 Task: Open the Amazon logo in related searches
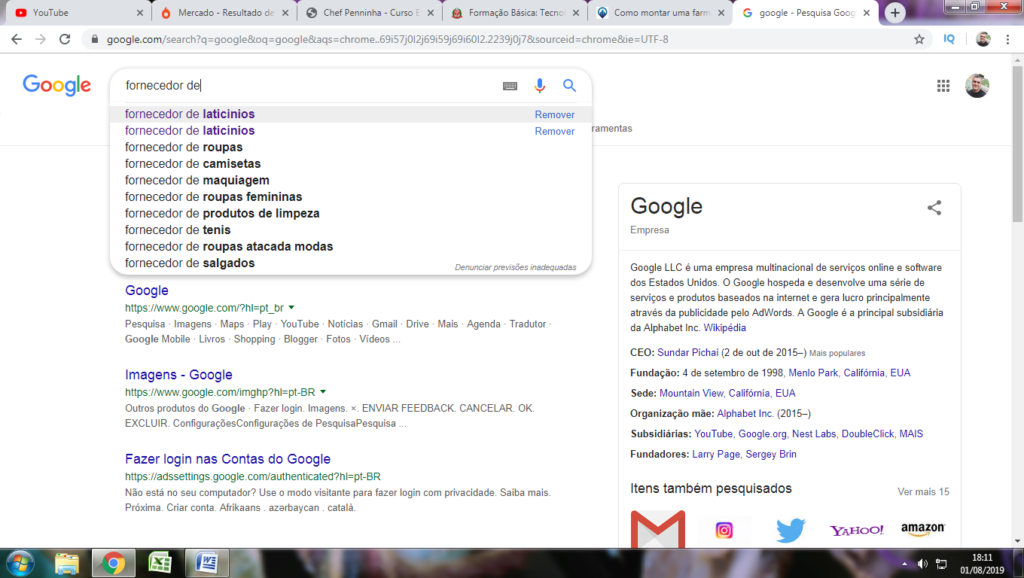point(923,528)
